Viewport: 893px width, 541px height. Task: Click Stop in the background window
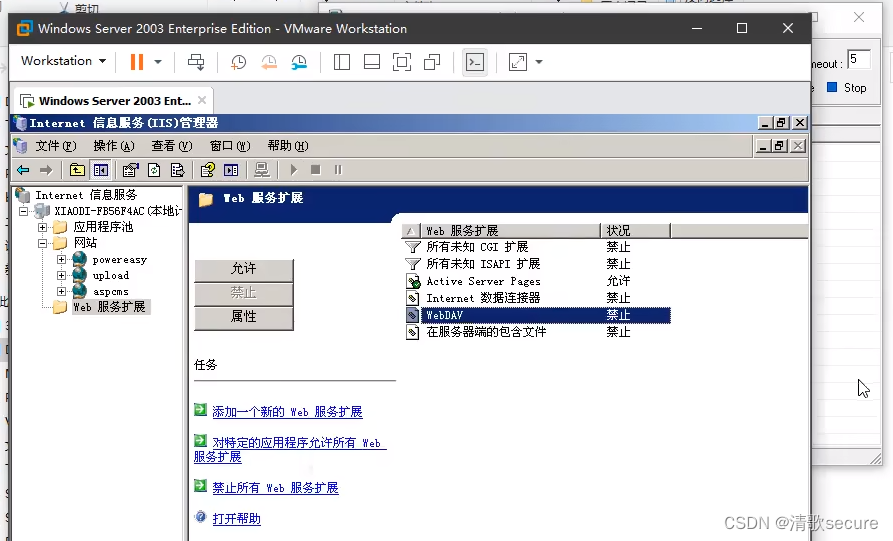(x=847, y=88)
